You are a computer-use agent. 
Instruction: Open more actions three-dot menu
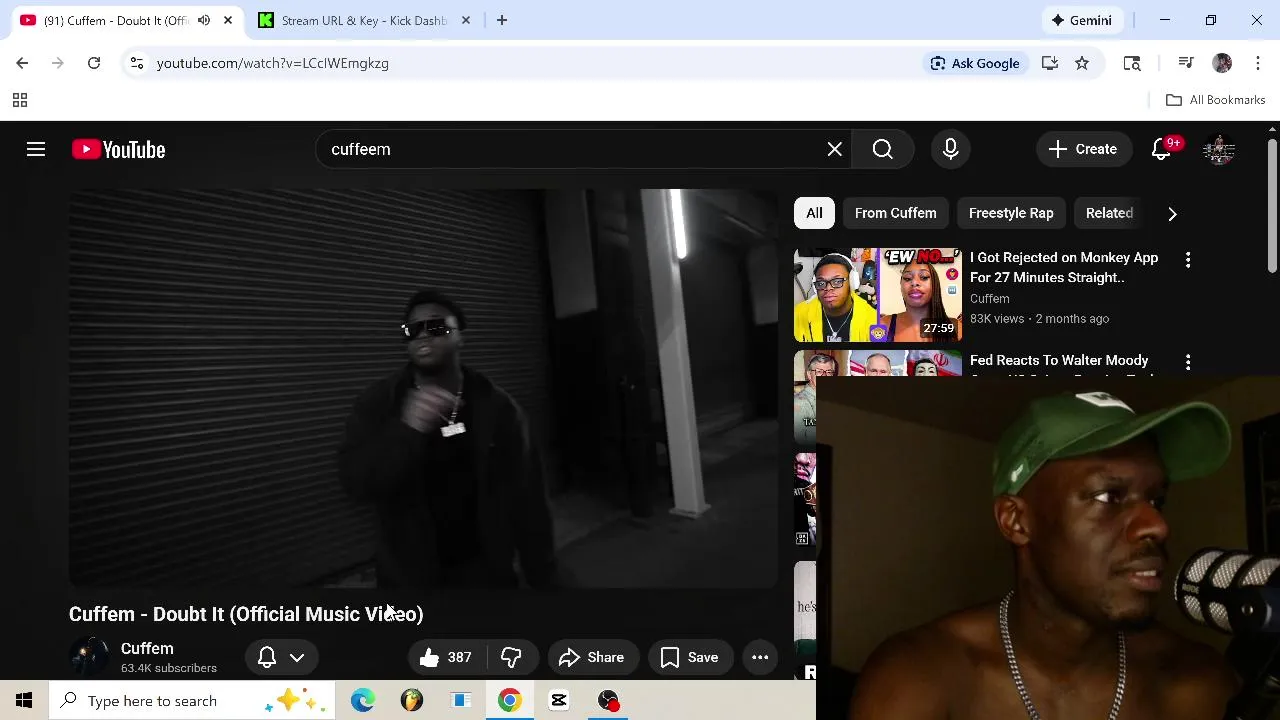coord(760,657)
